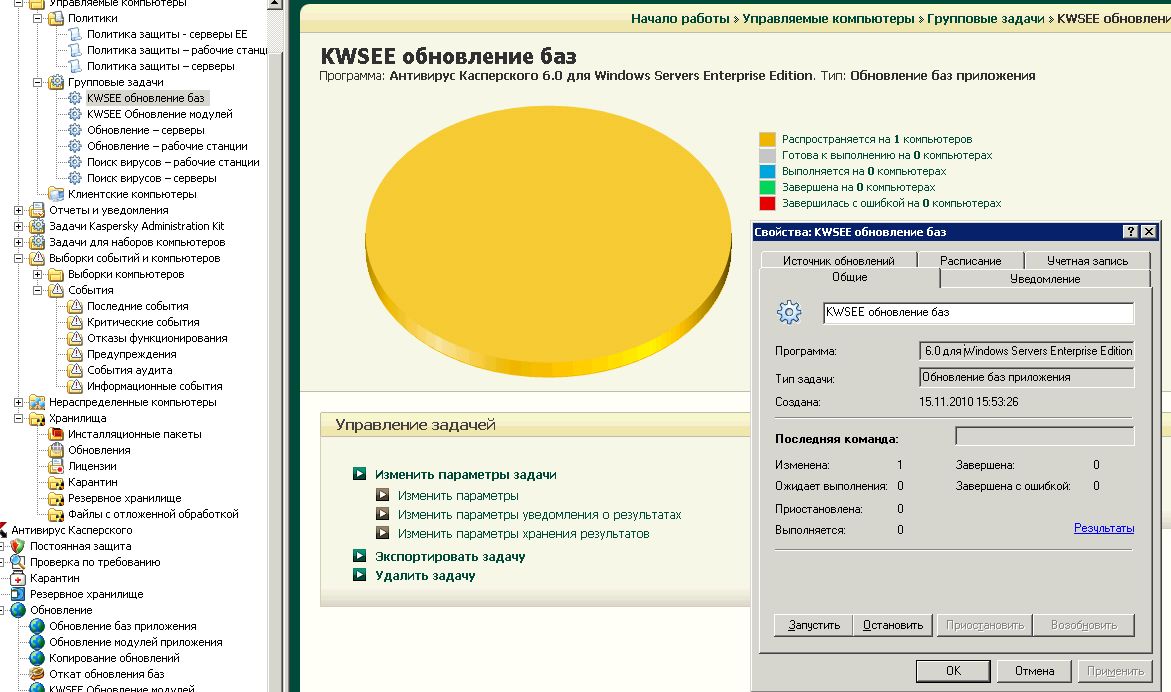Click the Отчеты и уведомления icon
The height and width of the screenshot is (692, 1171).
click(37, 210)
